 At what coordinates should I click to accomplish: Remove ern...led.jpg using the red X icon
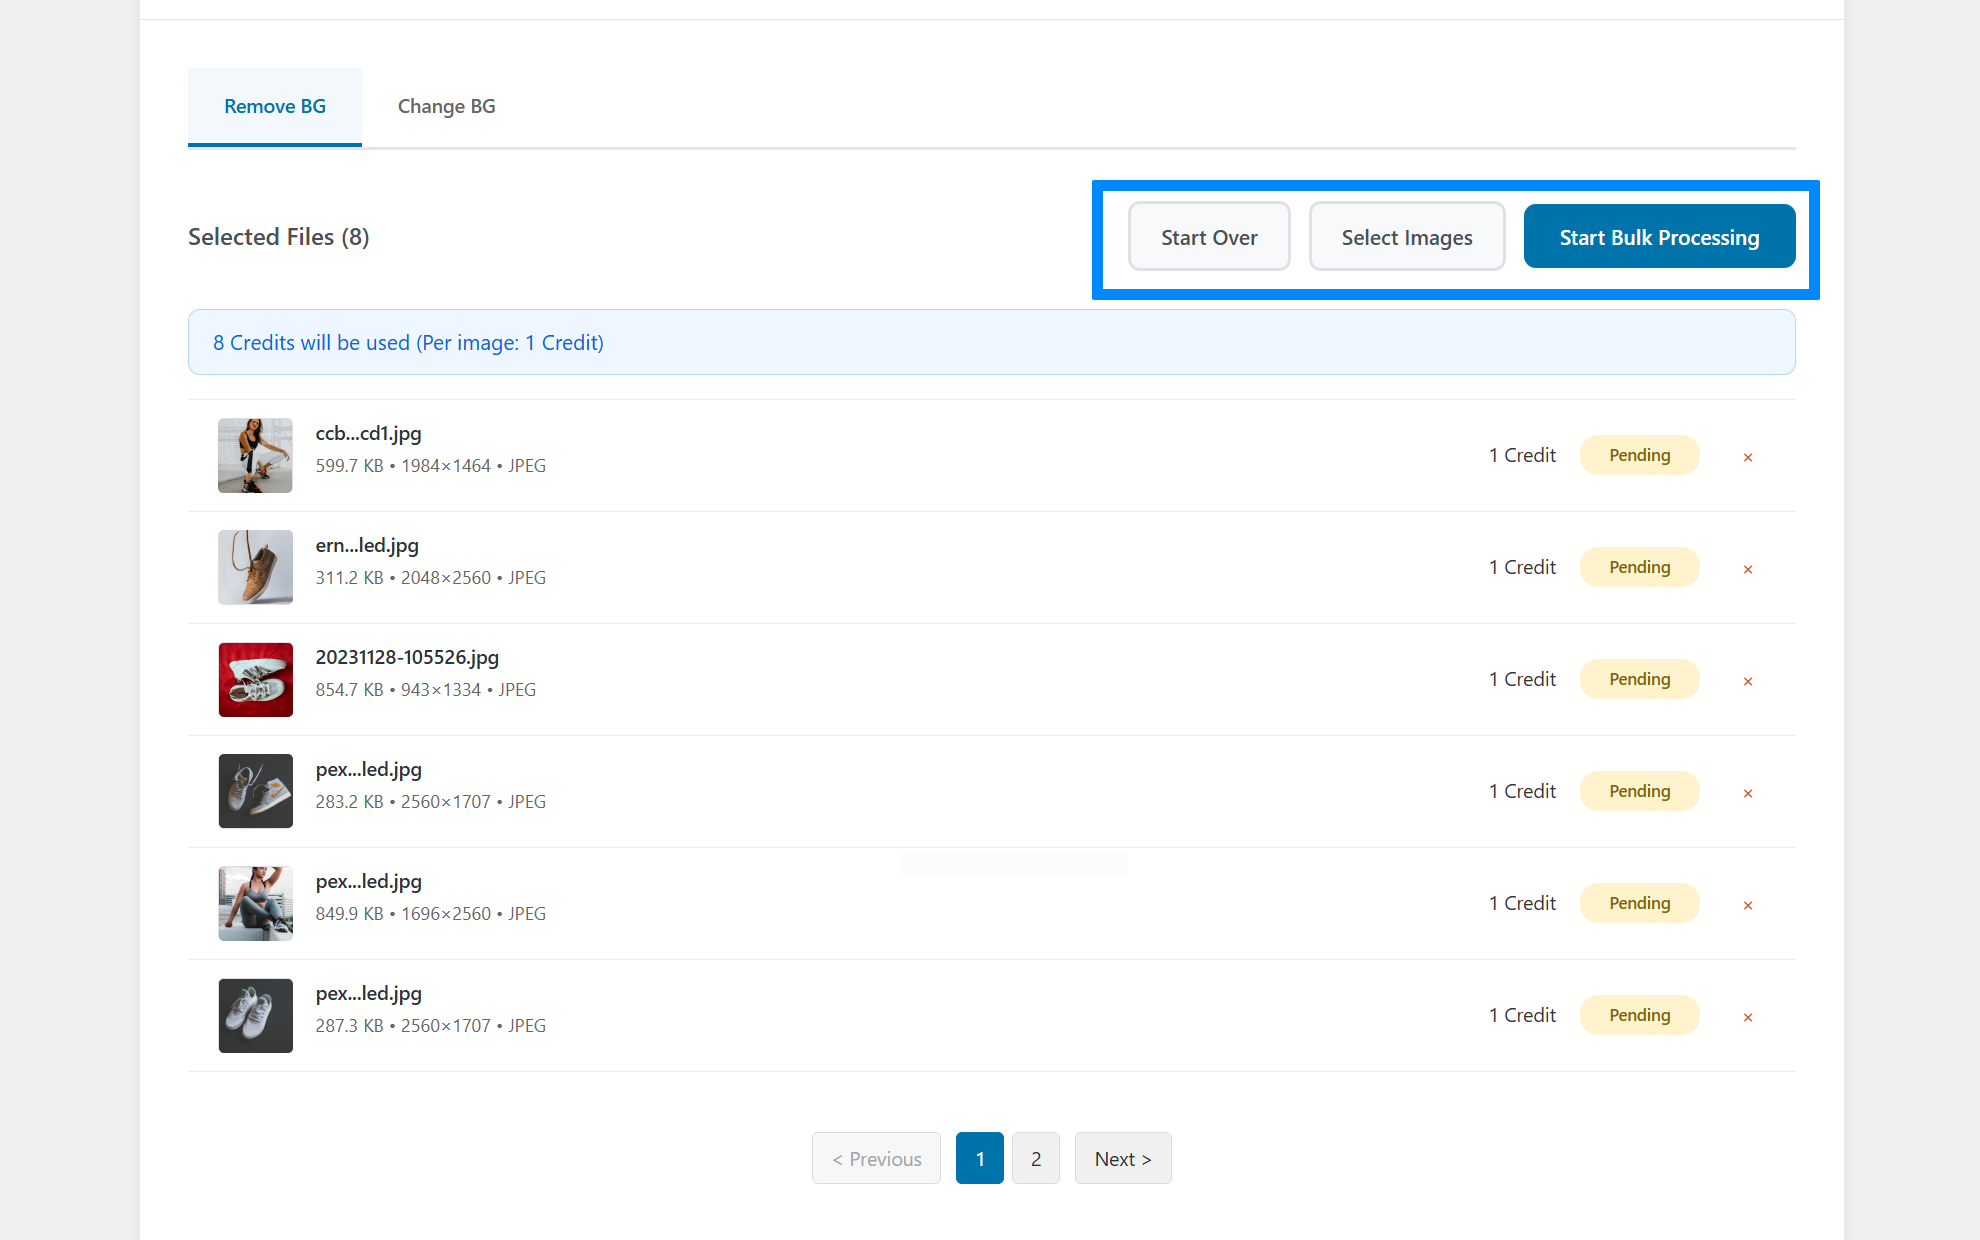click(x=1748, y=569)
